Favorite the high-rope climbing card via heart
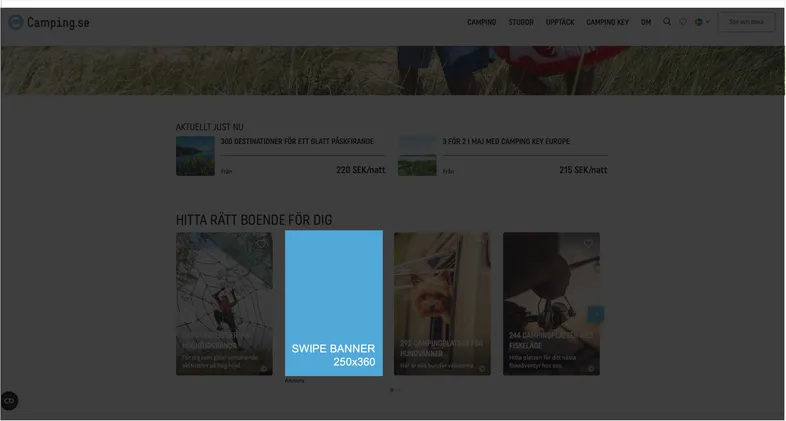 click(x=261, y=244)
